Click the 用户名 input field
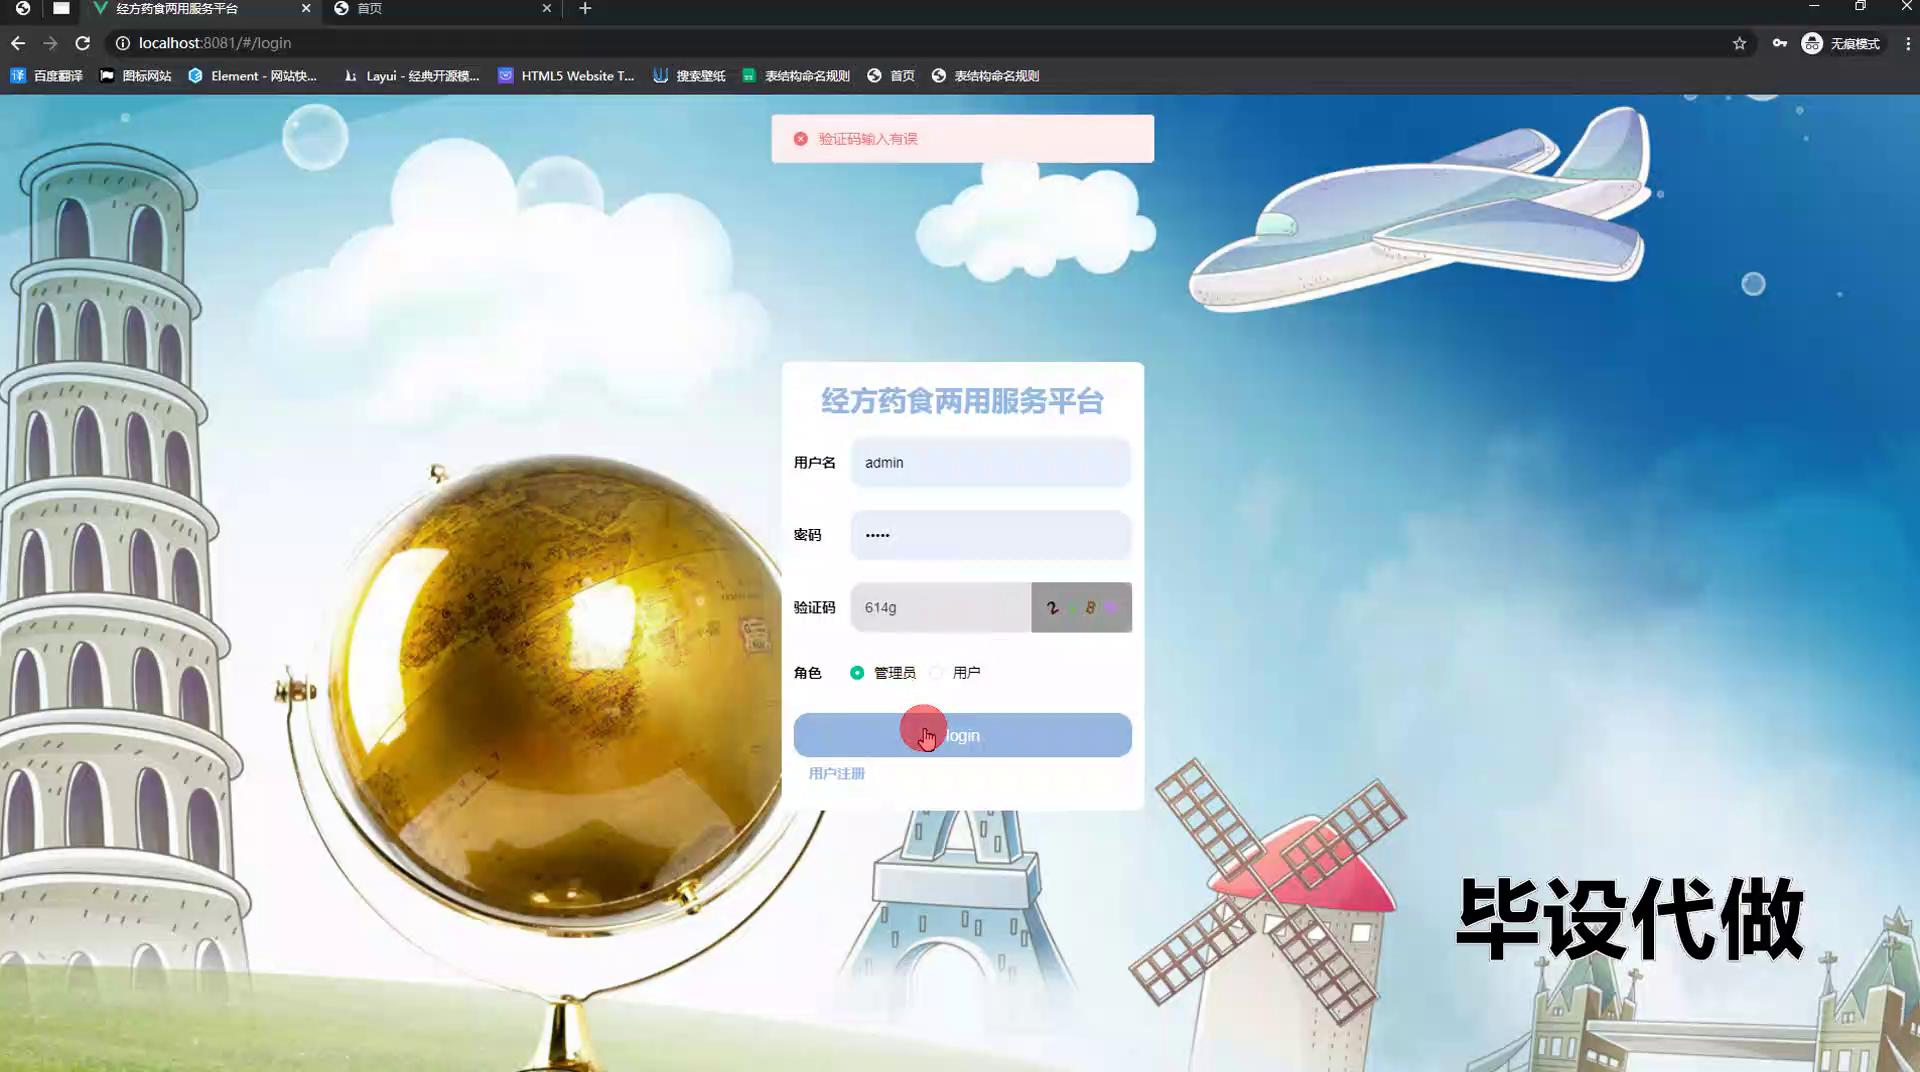 (990, 463)
